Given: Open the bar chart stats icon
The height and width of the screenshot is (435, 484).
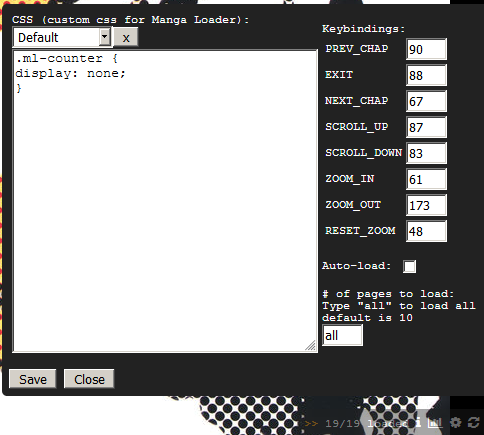Looking at the screenshot, I should click(x=435, y=423).
